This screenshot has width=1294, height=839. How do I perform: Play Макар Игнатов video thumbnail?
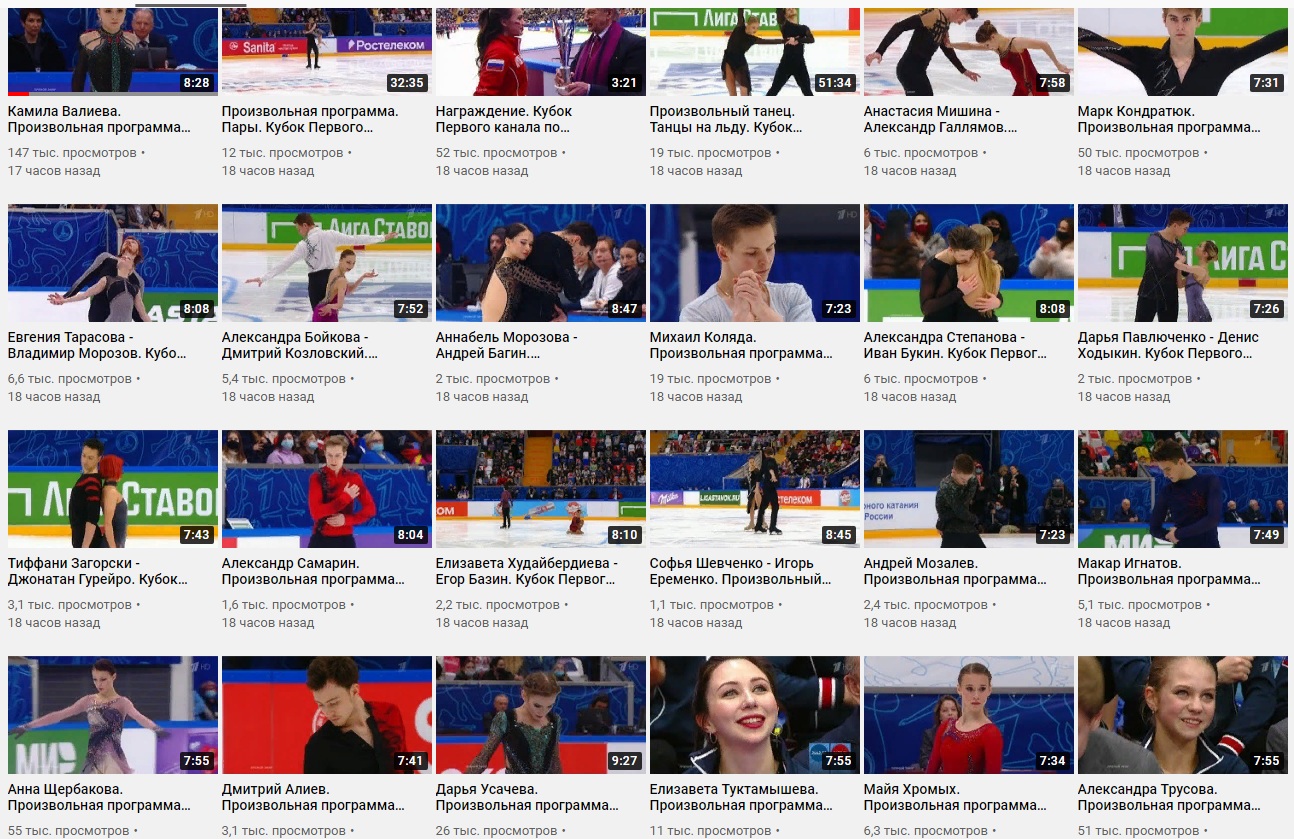[1183, 489]
